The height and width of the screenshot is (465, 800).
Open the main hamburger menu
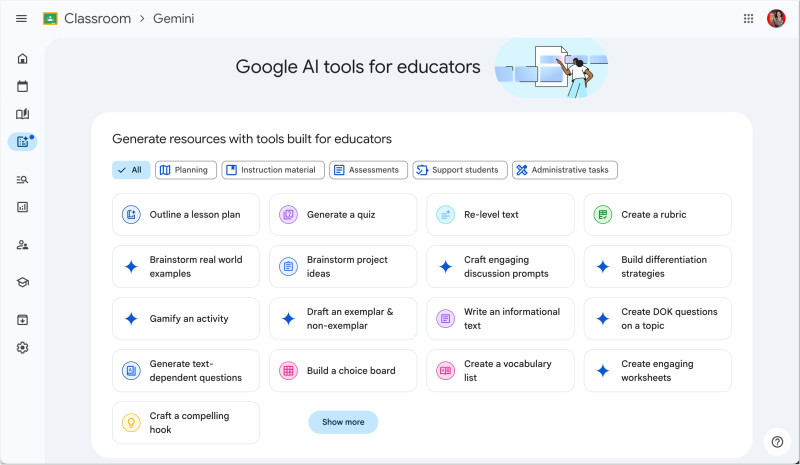tap(21, 19)
